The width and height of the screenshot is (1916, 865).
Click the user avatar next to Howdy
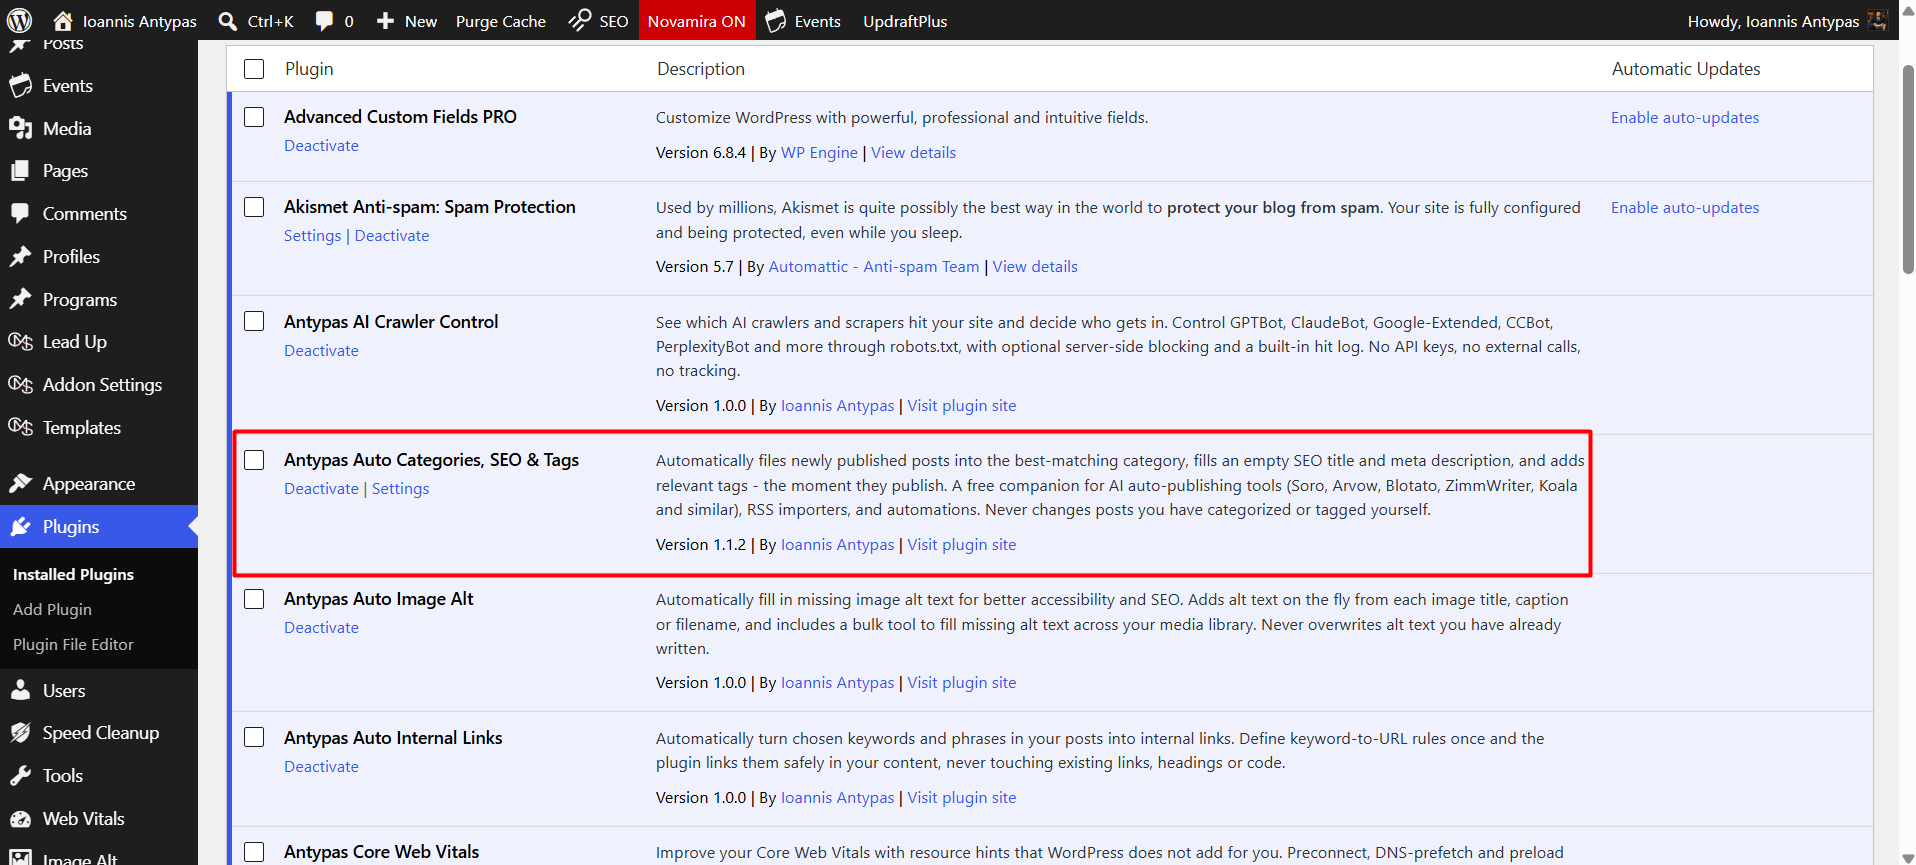[x=1877, y=21]
